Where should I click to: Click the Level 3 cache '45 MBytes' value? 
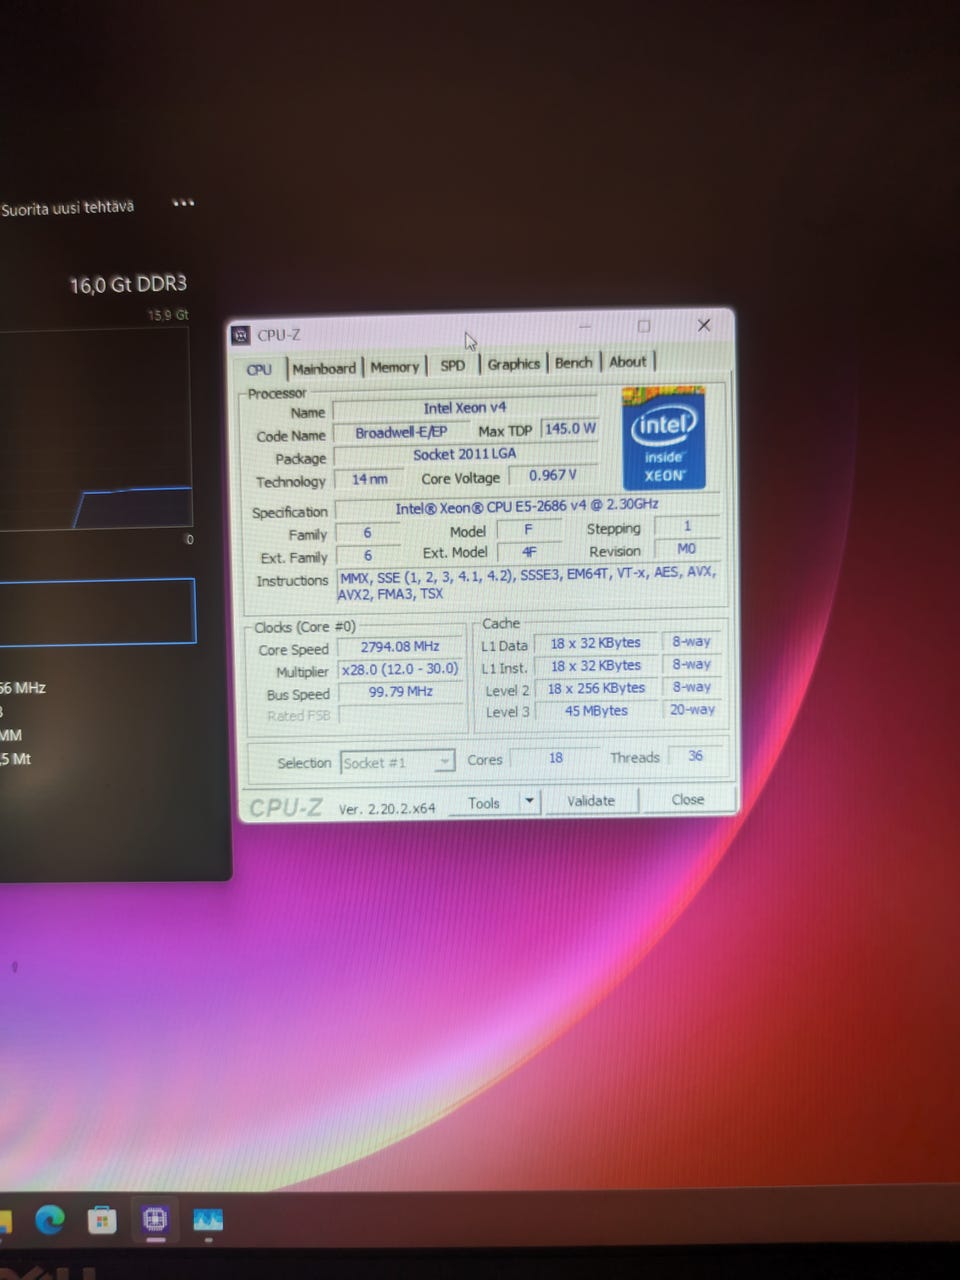tap(596, 711)
